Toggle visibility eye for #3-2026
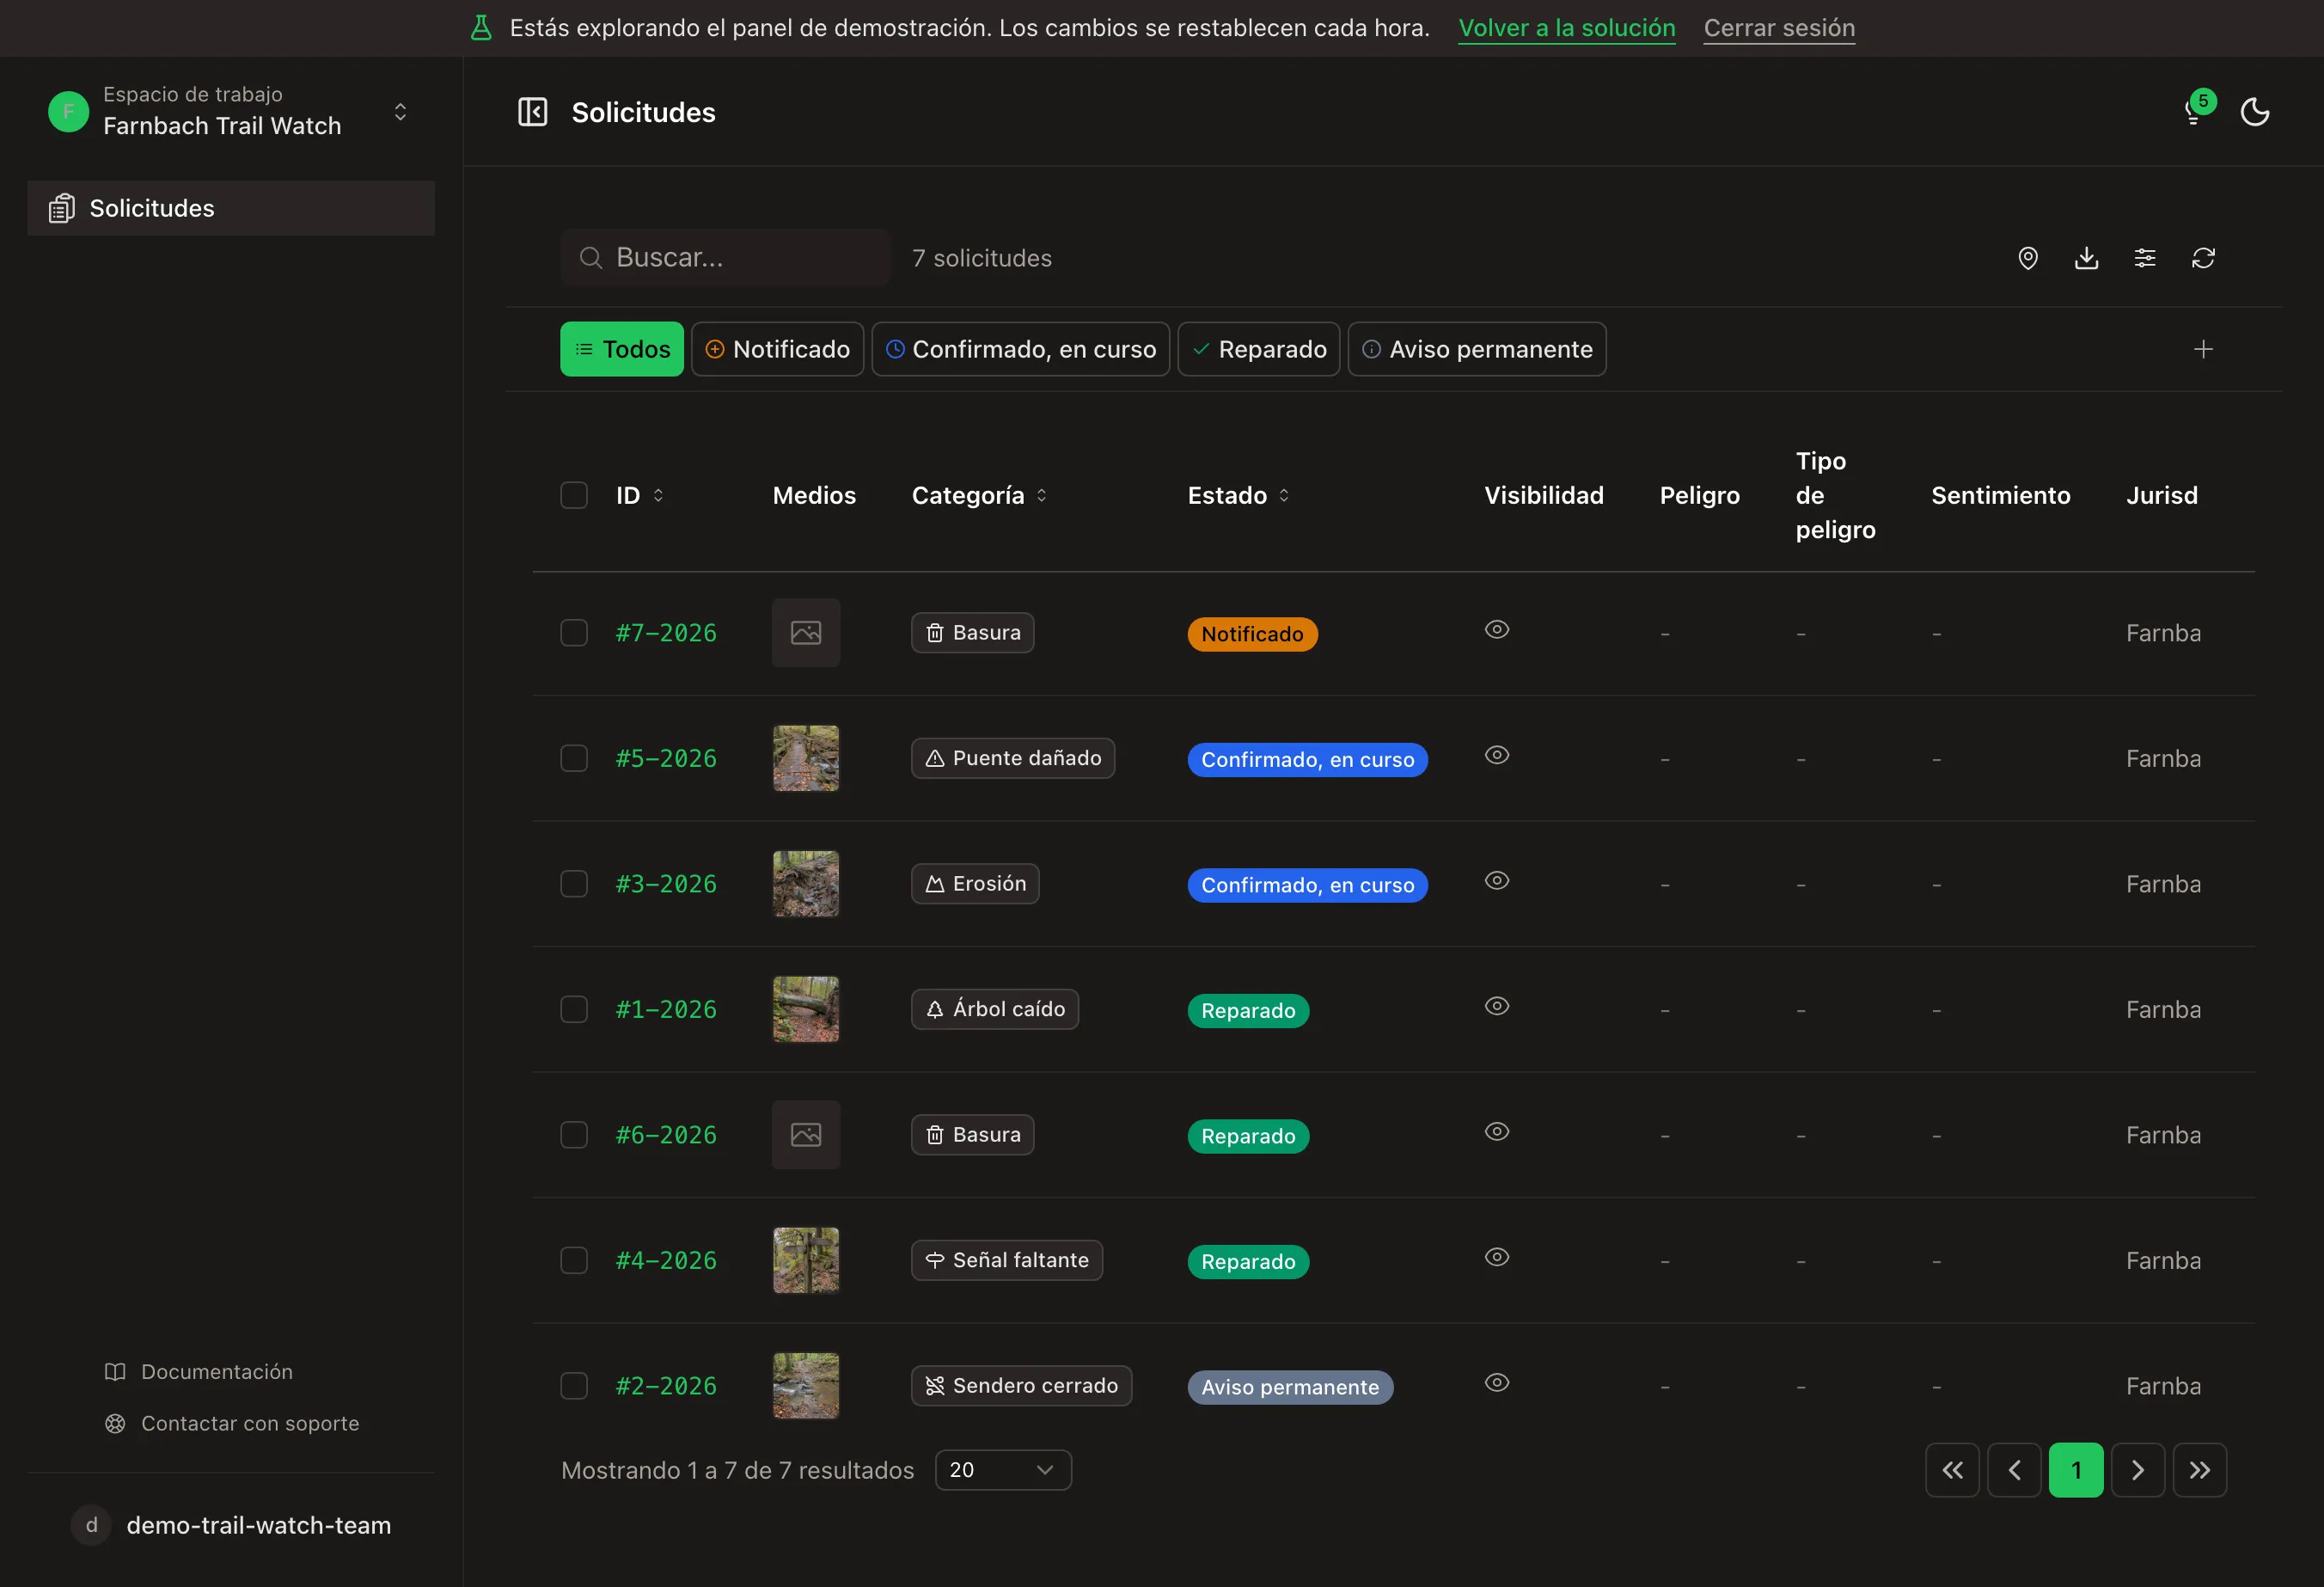The image size is (2324, 1587). click(1496, 880)
